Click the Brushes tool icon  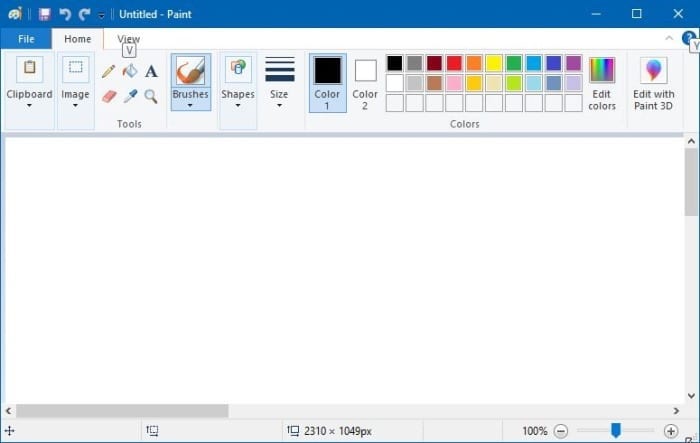(191, 71)
